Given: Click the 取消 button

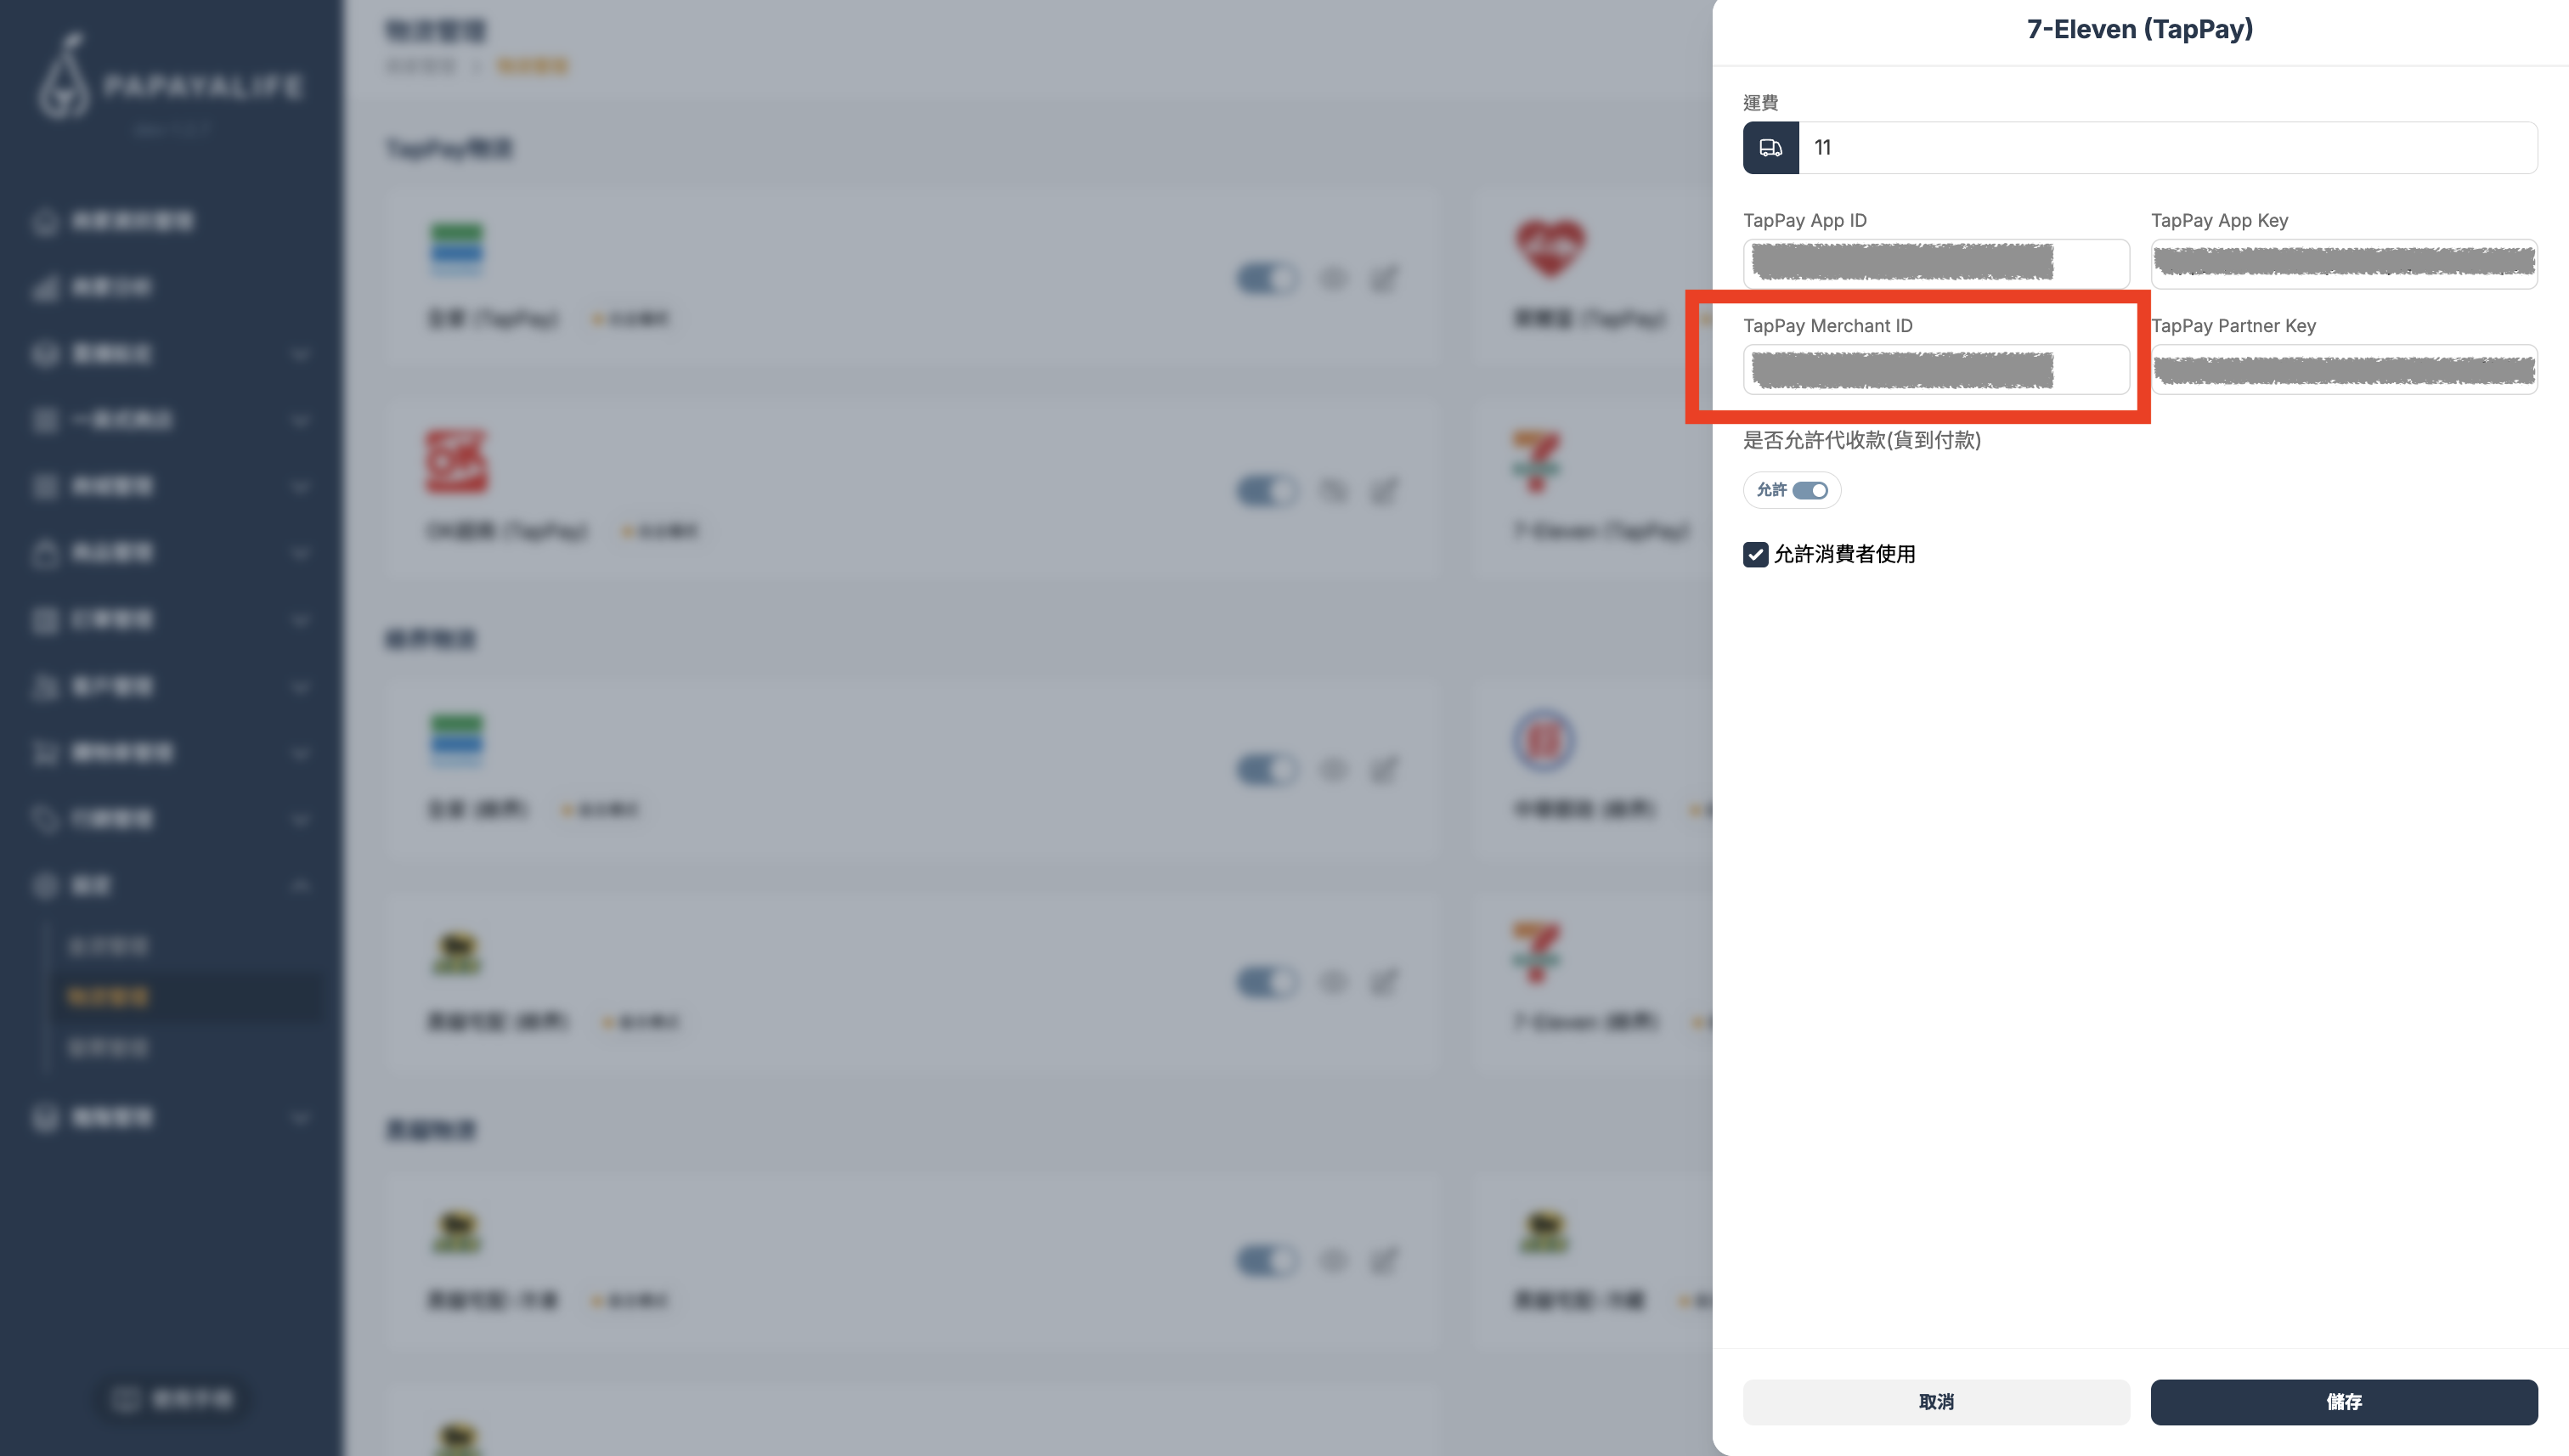Looking at the screenshot, I should [x=1936, y=1402].
